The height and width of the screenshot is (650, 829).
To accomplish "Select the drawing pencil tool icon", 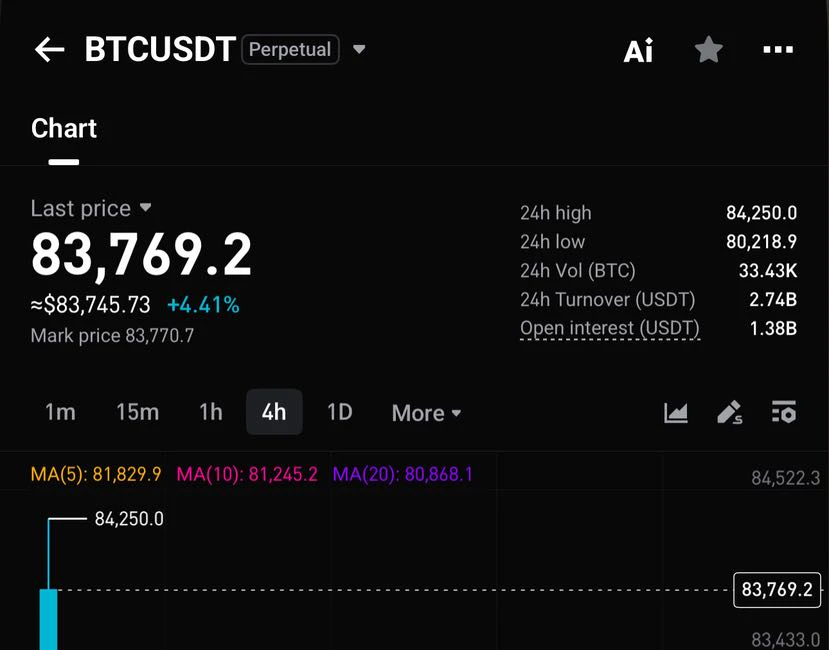I will click(730, 413).
